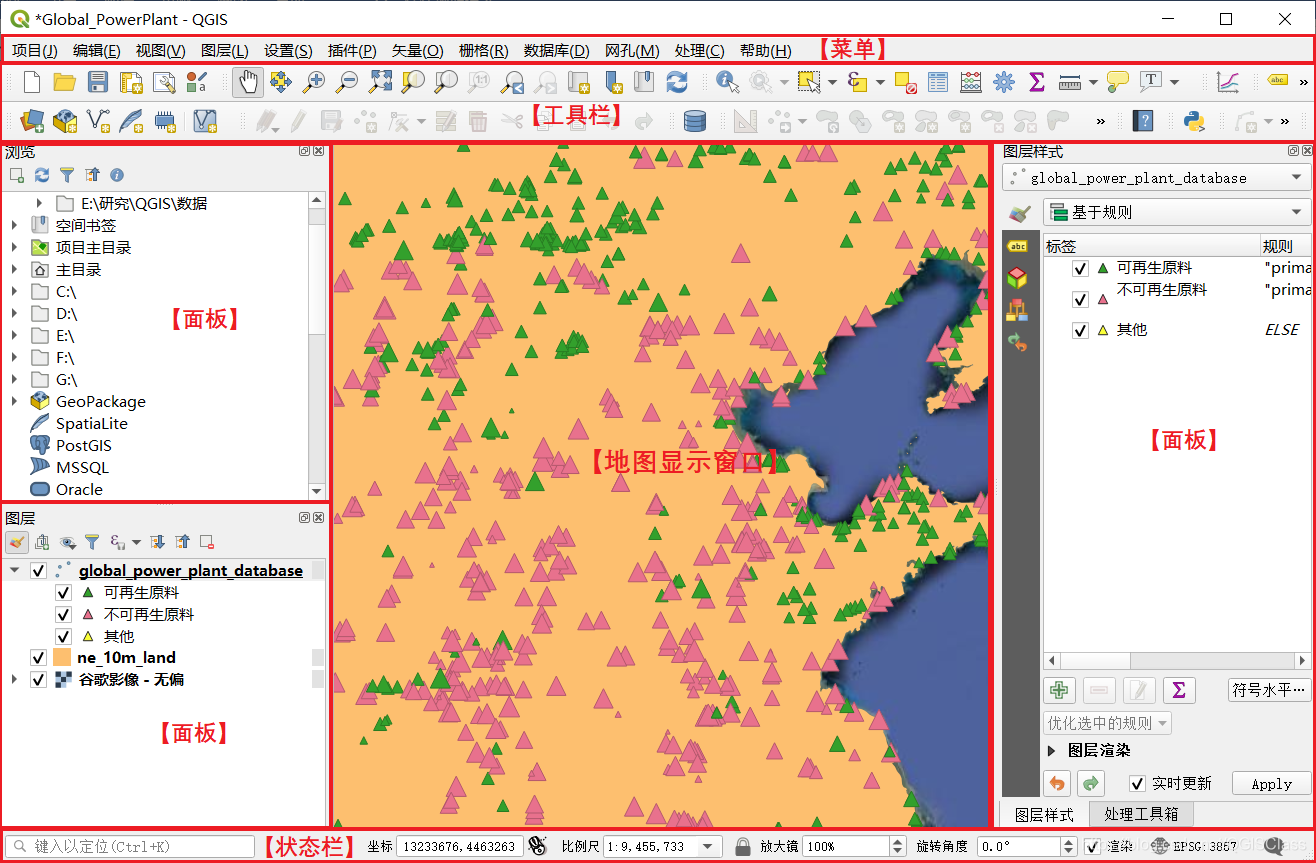Open the 矢量(O) menu
This screenshot has width=1316, height=863.
[x=417, y=51]
